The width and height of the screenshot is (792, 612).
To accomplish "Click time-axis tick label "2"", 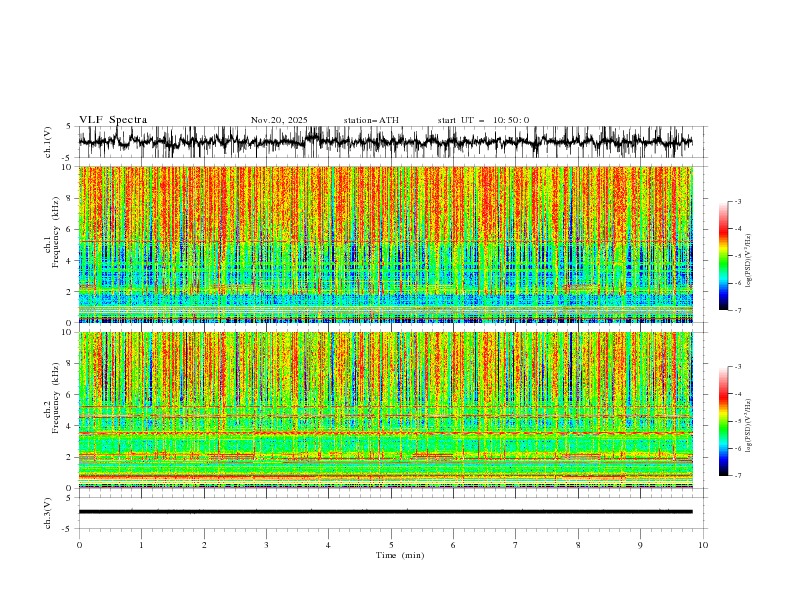I will click(204, 545).
